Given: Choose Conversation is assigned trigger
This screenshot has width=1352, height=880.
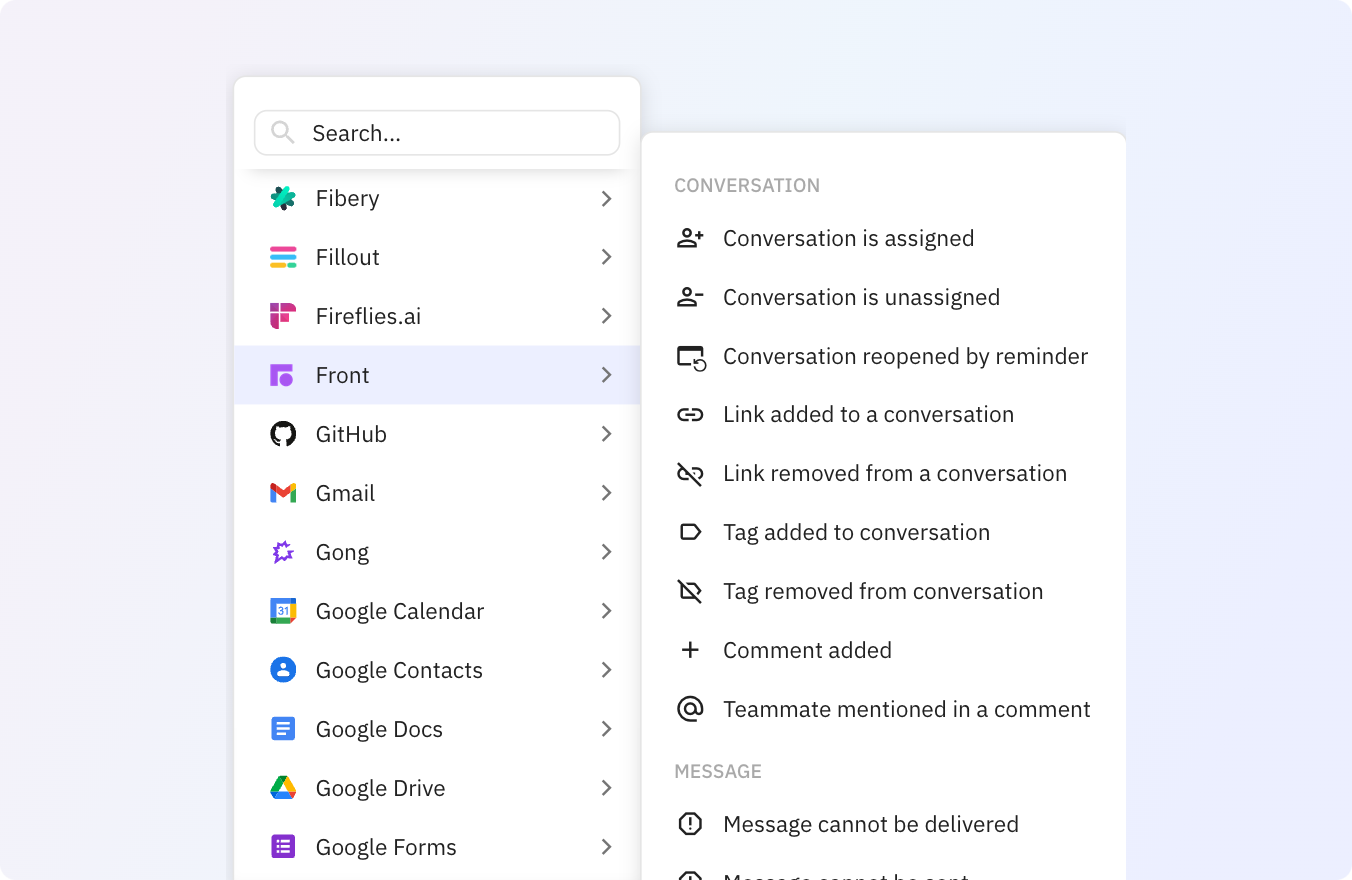Looking at the screenshot, I should [x=848, y=238].
